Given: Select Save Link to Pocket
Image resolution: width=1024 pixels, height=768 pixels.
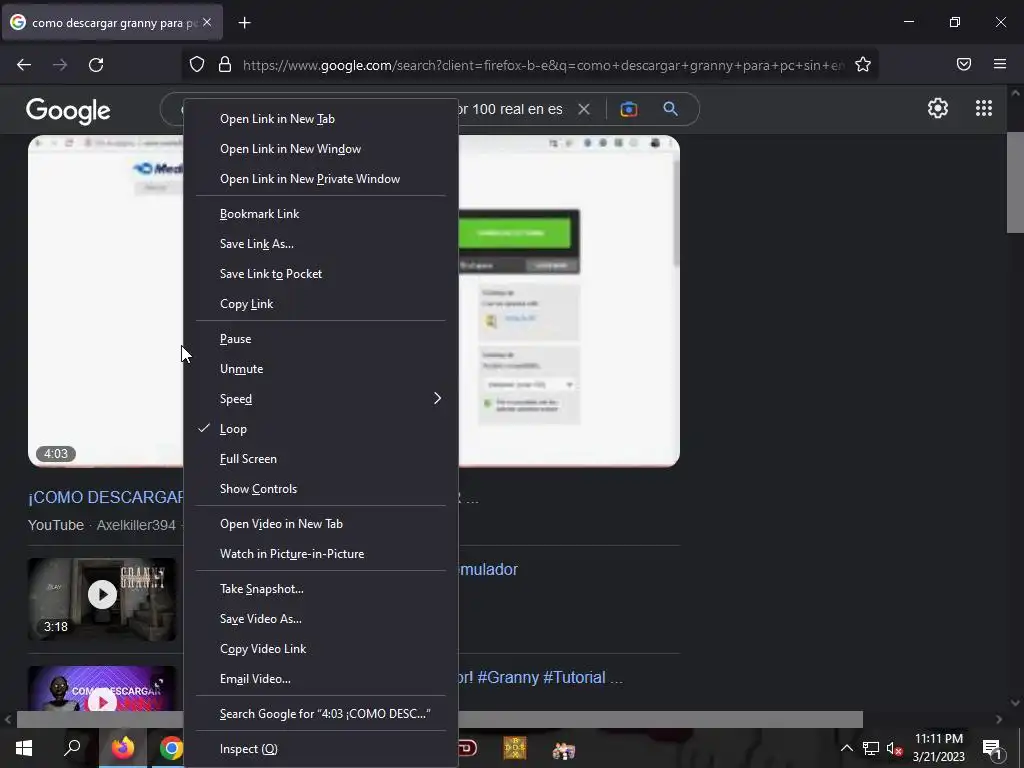Looking at the screenshot, I should coord(321,274).
